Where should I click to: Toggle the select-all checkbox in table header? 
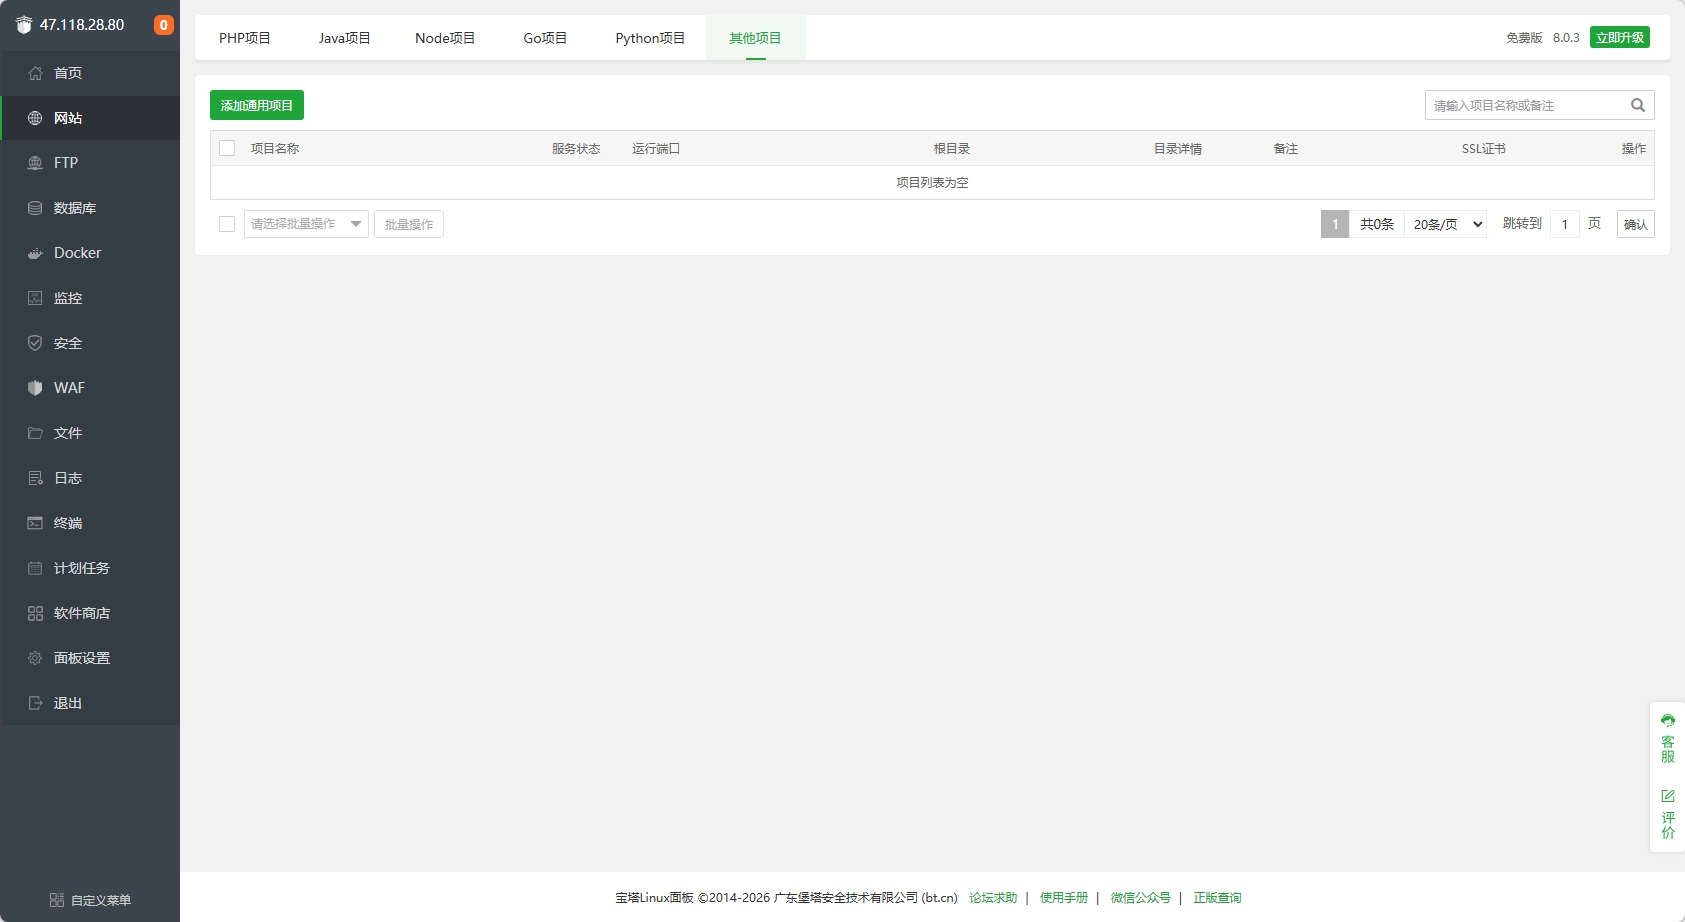(x=227, y=148)
